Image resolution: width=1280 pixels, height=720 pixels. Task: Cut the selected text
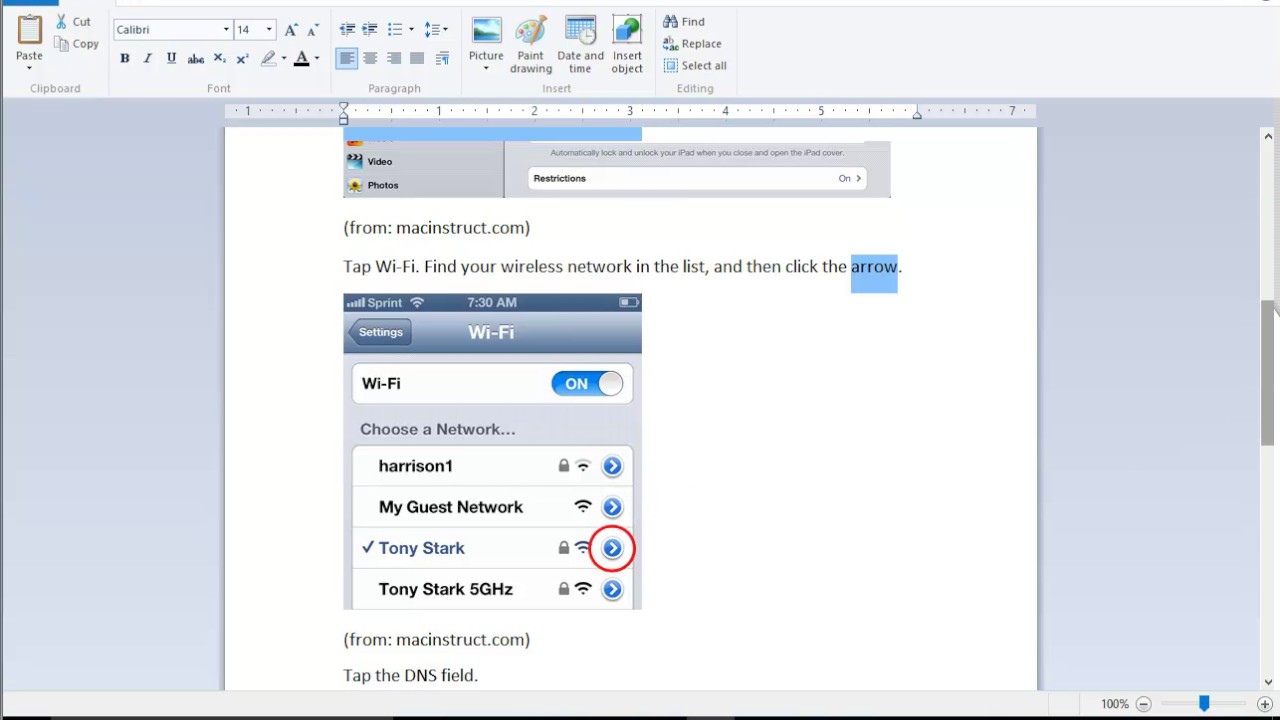point(73,21)
